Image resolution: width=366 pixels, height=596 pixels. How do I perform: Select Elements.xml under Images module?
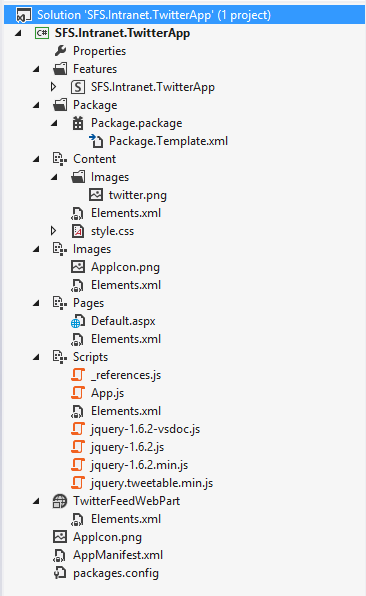(126, 285)
